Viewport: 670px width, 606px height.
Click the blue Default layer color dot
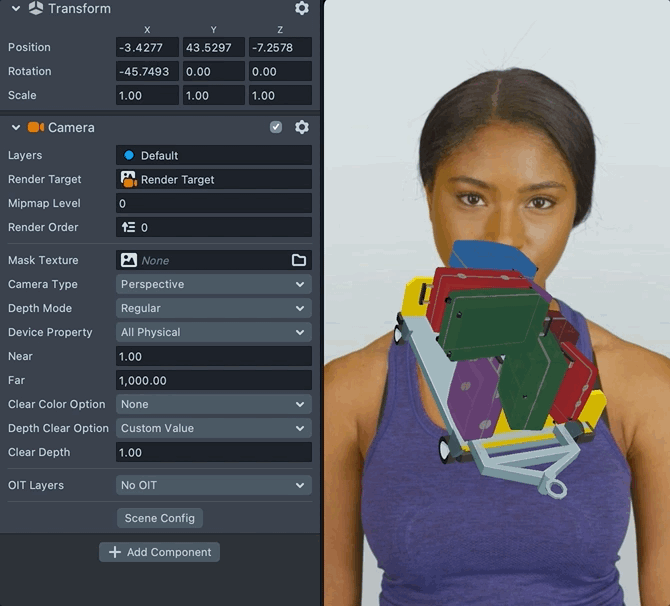point(128,156)
